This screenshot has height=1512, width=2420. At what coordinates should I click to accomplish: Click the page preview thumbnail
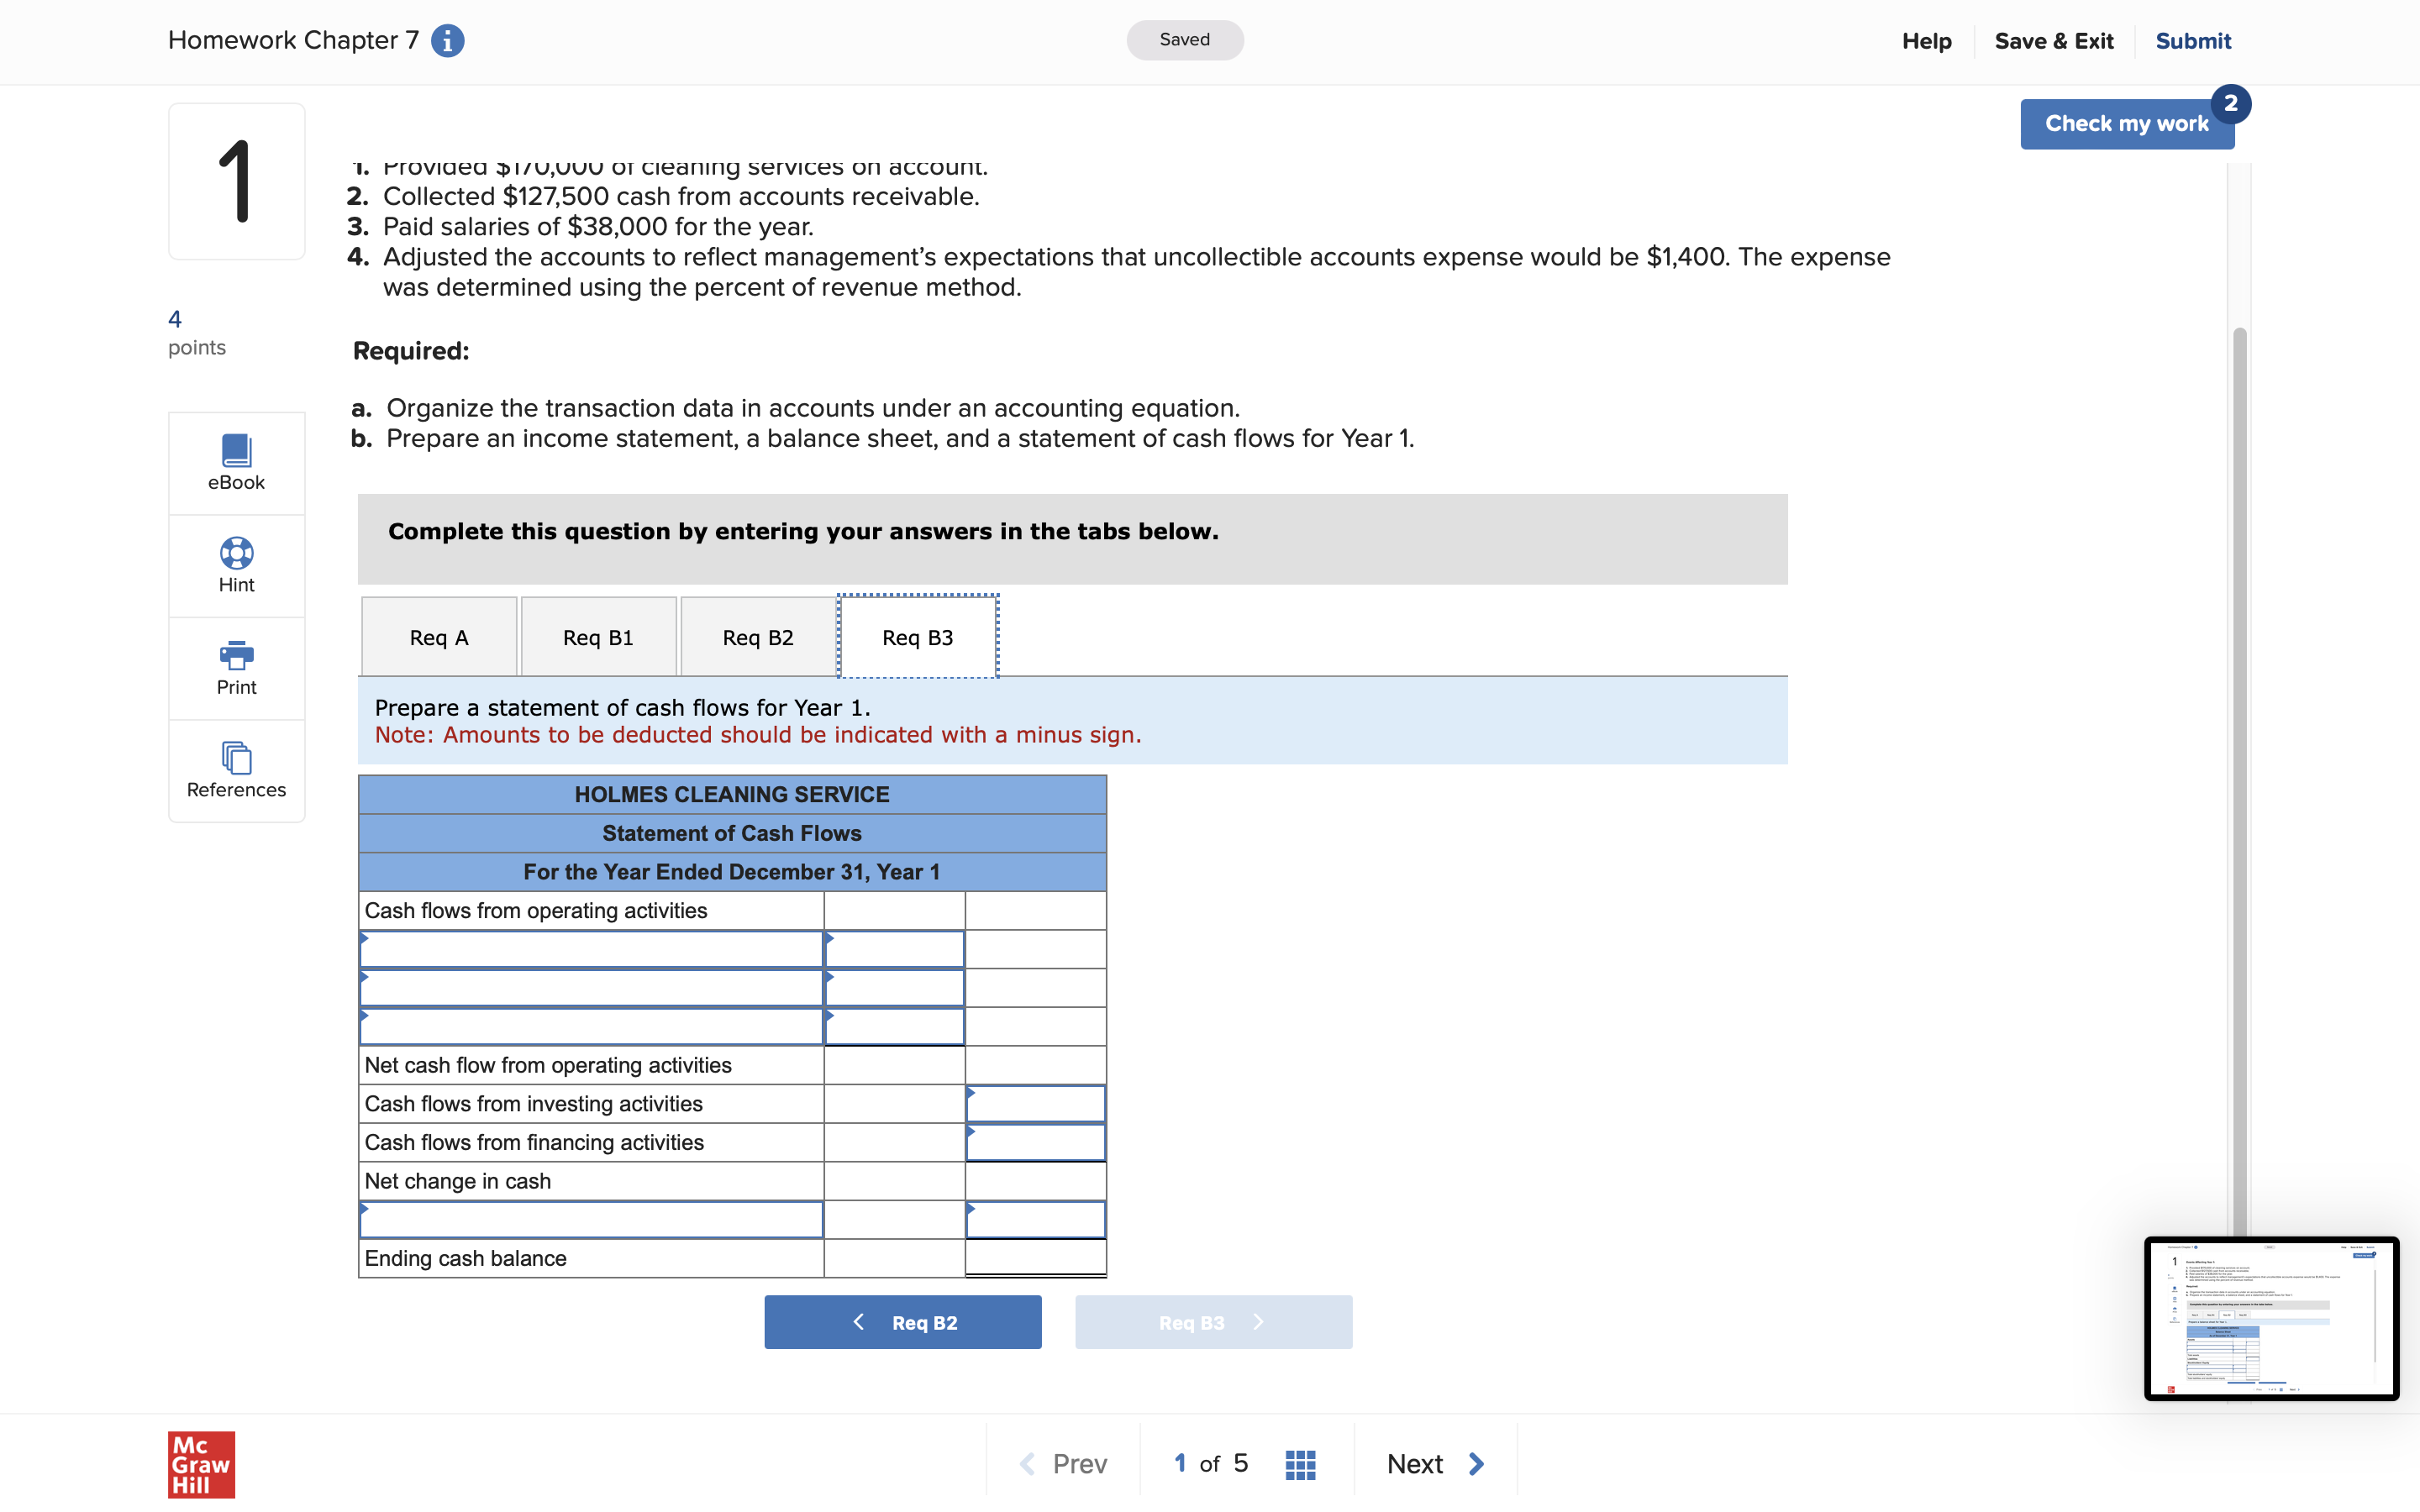(x=2270, y=1318)
